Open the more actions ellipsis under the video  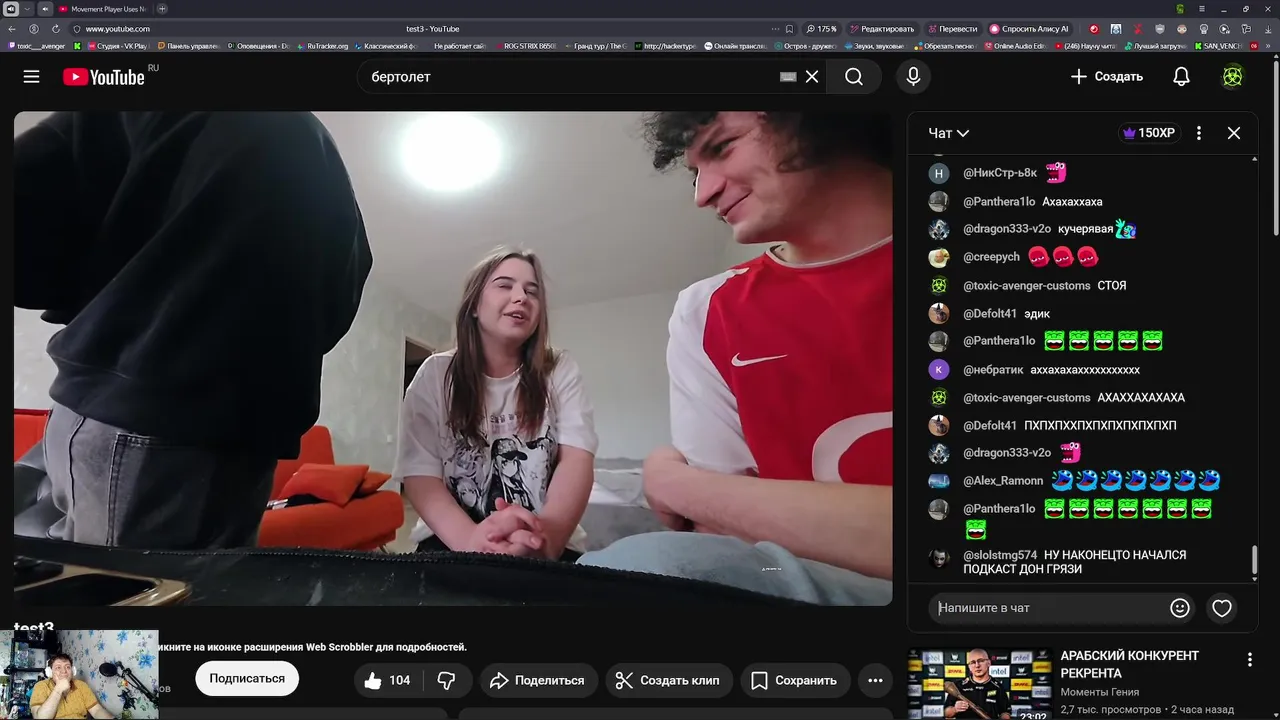click(x=875, y=681)
